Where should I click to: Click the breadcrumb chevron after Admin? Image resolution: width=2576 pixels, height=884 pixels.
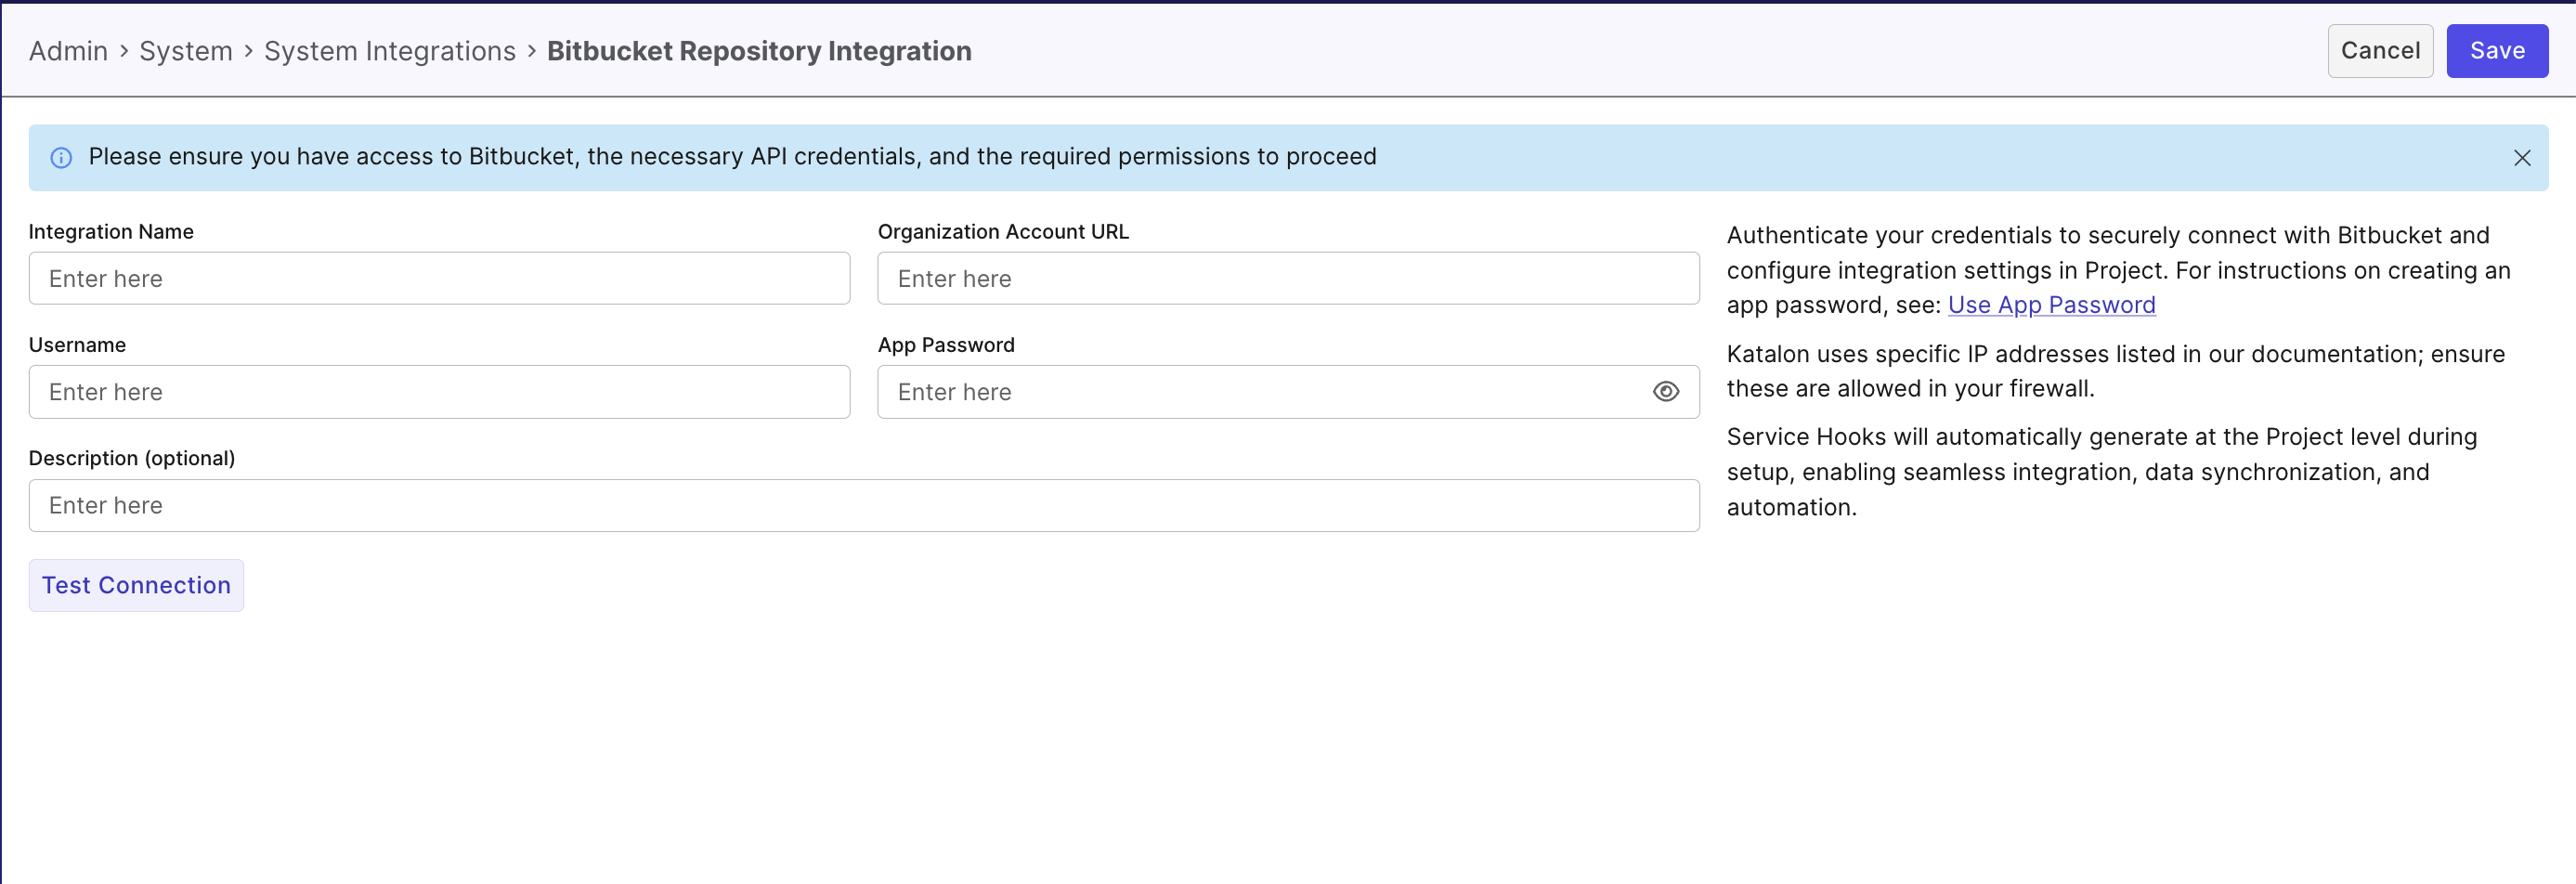pos(124,51)
